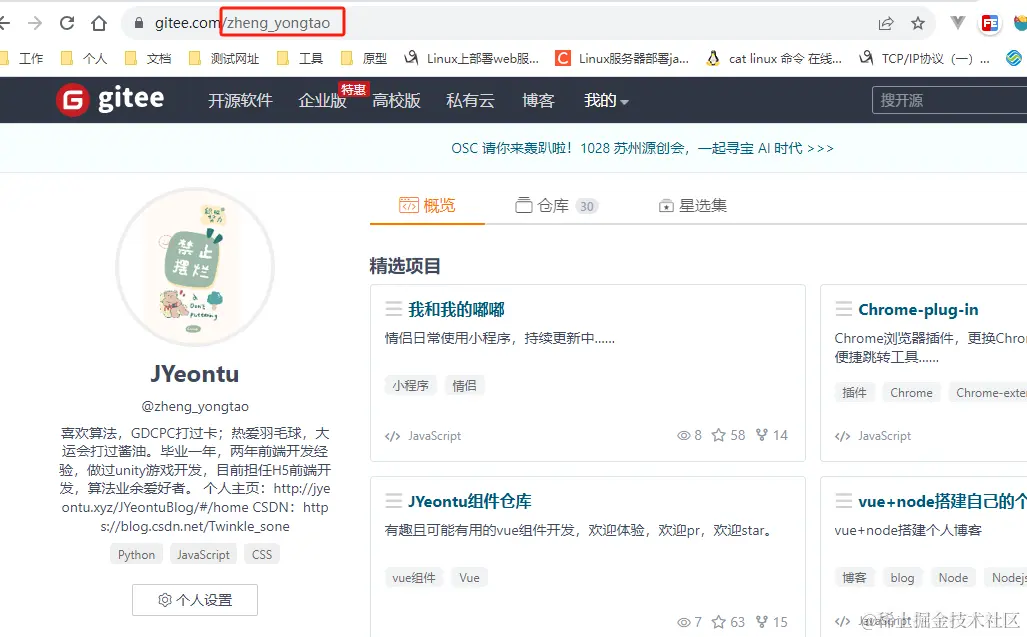
Task: Go to browser home page icon
Action: tap(99, 24)
